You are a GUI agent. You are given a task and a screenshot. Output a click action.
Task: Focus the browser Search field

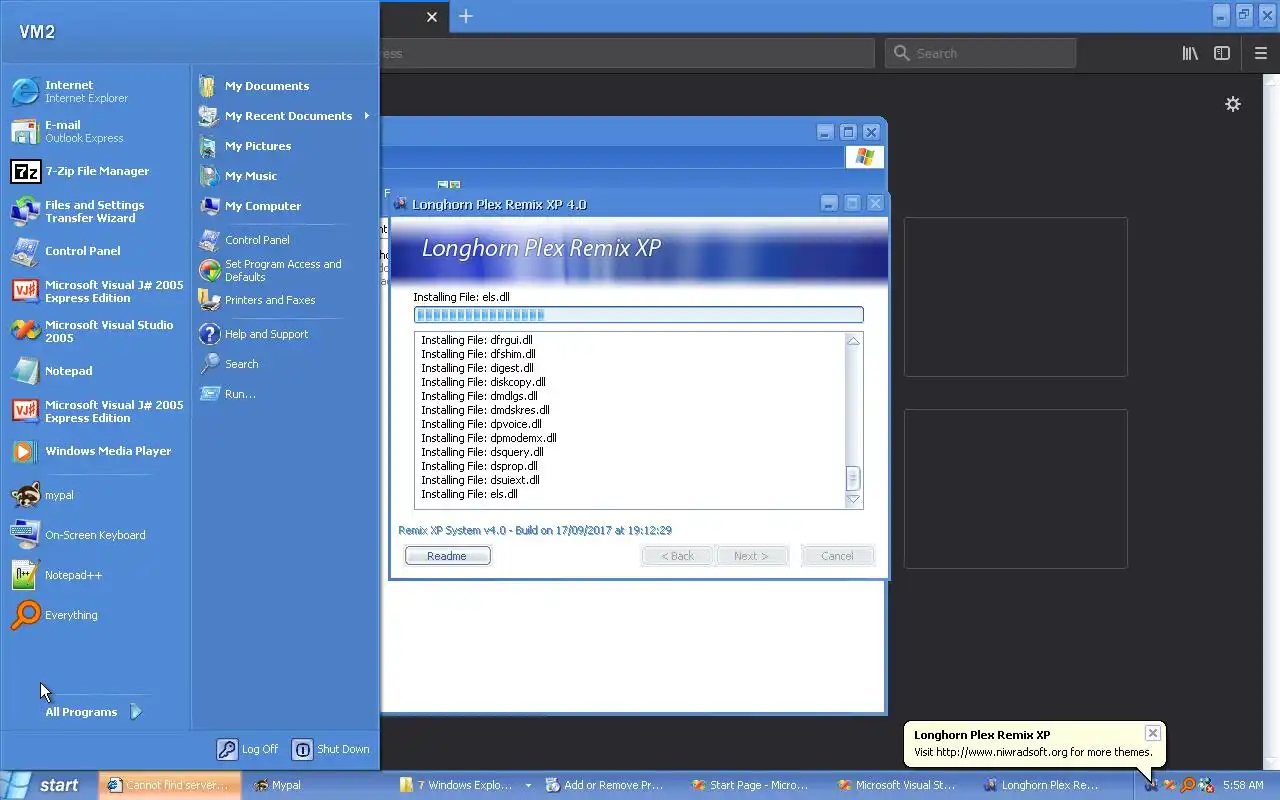(x=980, y=53)
